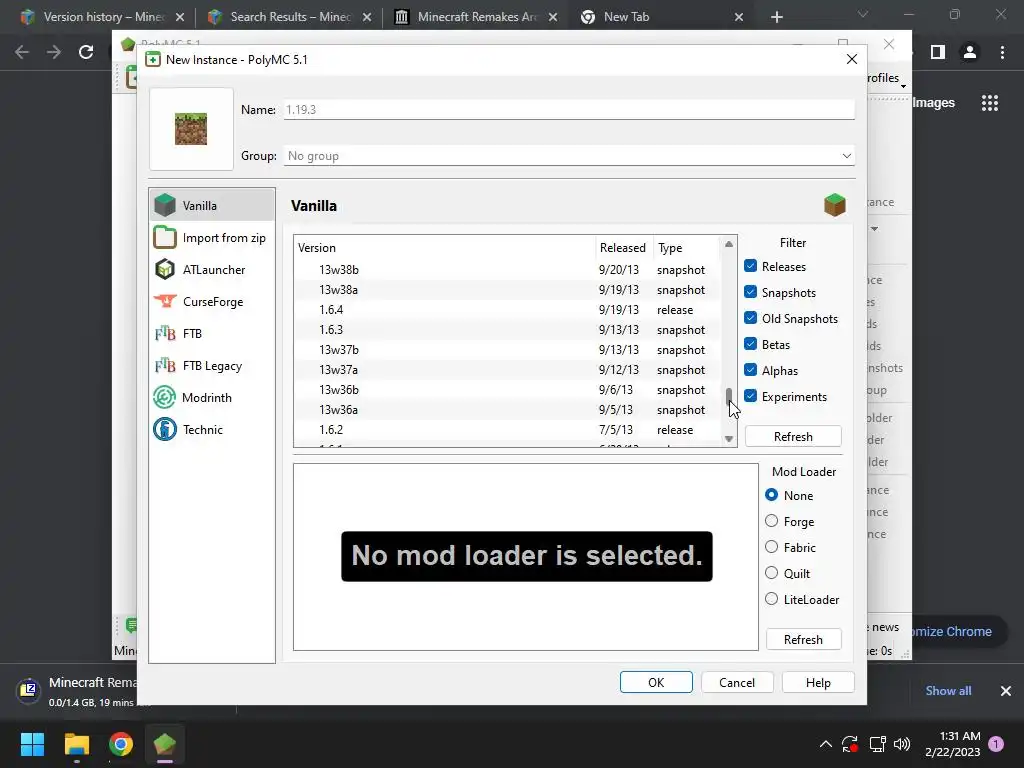Click the version list scrollbar thumb

coord(729,397)
